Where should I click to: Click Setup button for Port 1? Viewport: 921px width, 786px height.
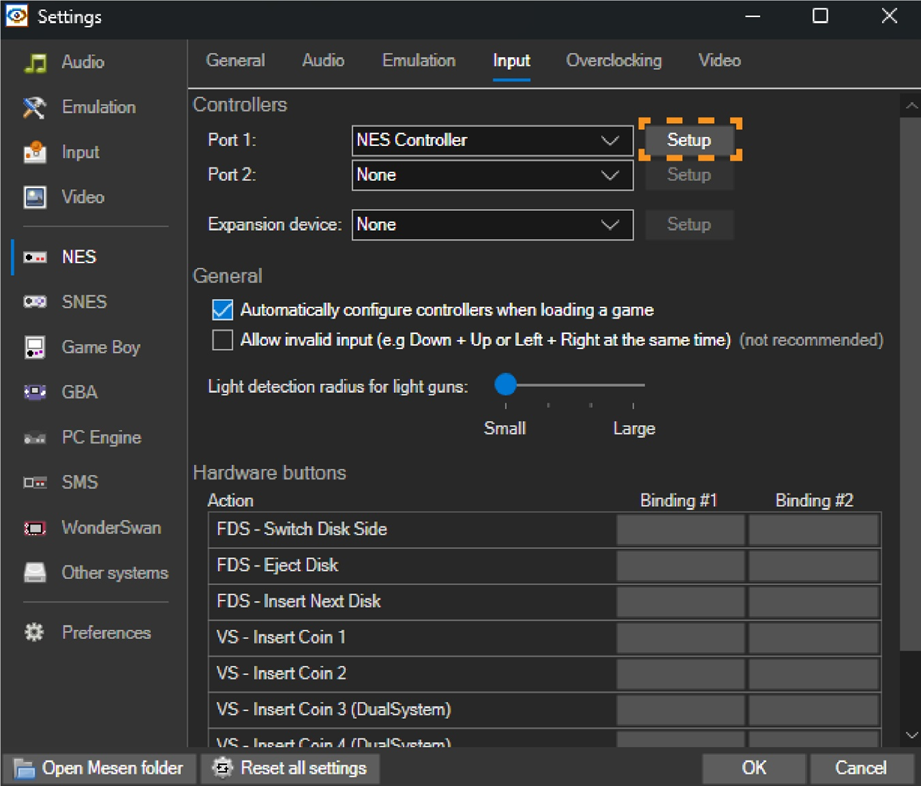[x=689, y=140]
